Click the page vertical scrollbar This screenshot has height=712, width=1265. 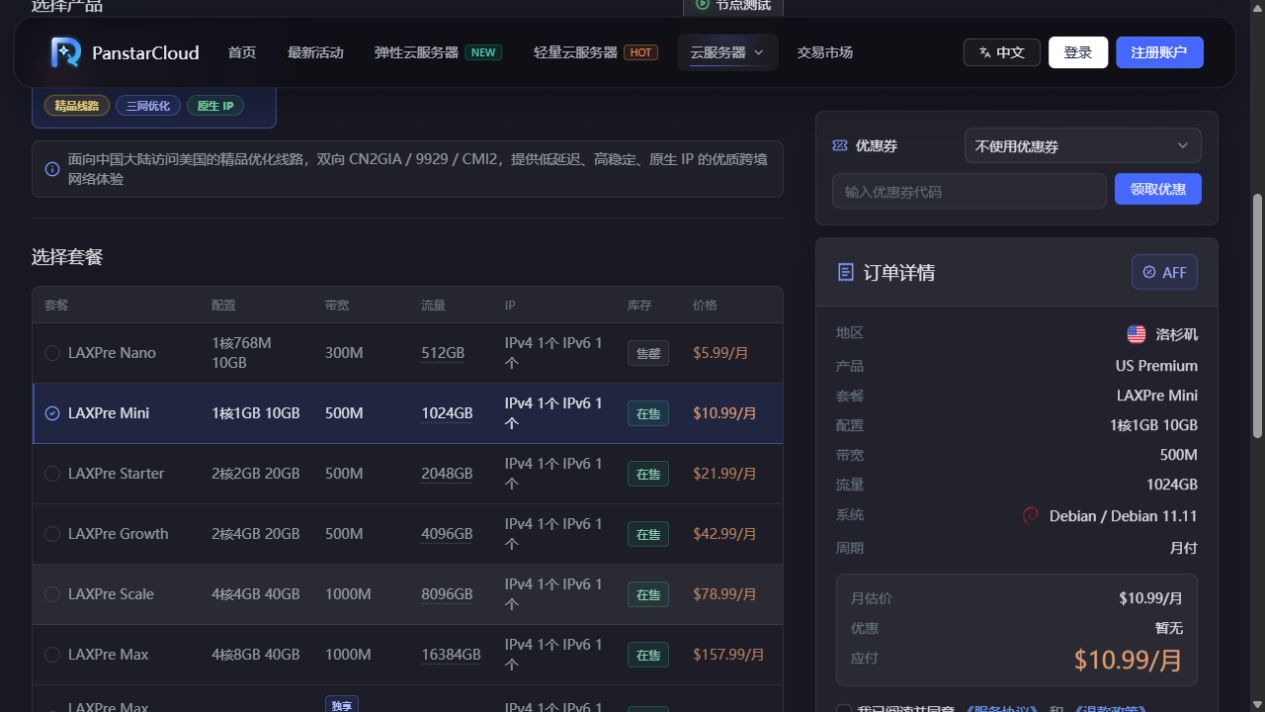(1258, 314)
